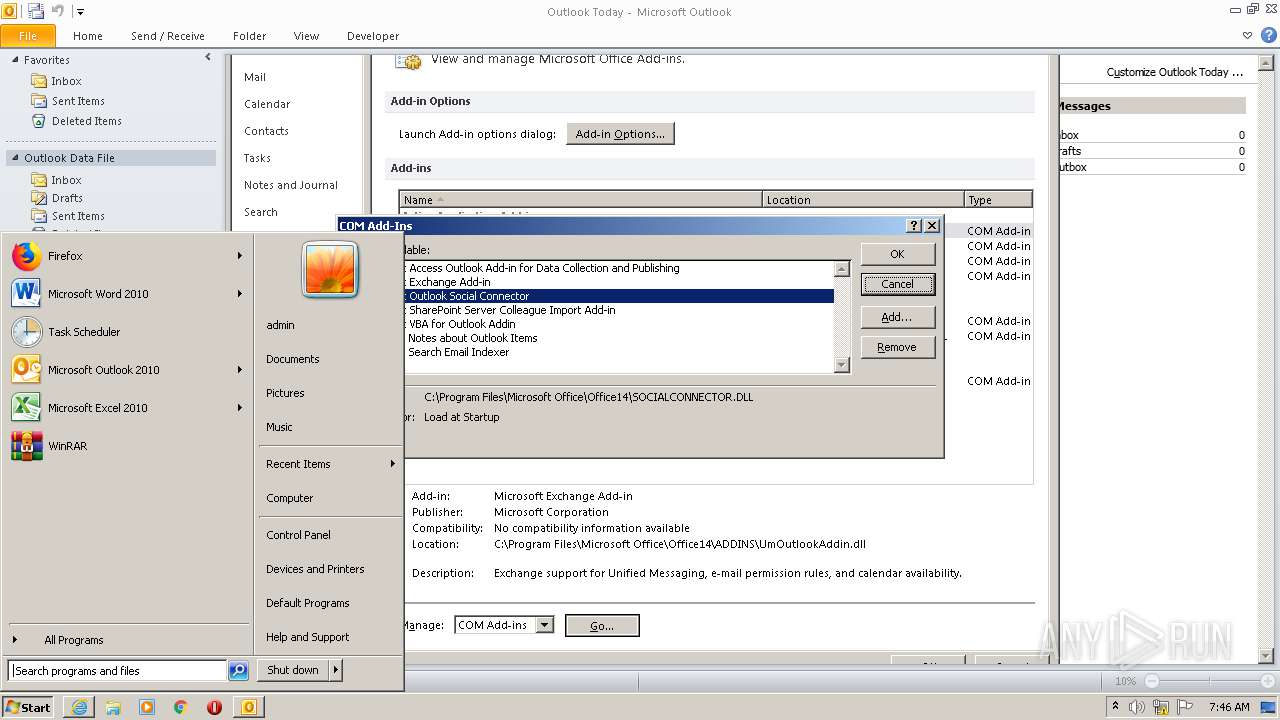This screenshot has height=720, width=1280.
Task: Select Favorites Inbox folder in navigation pane
Action: 66,81
